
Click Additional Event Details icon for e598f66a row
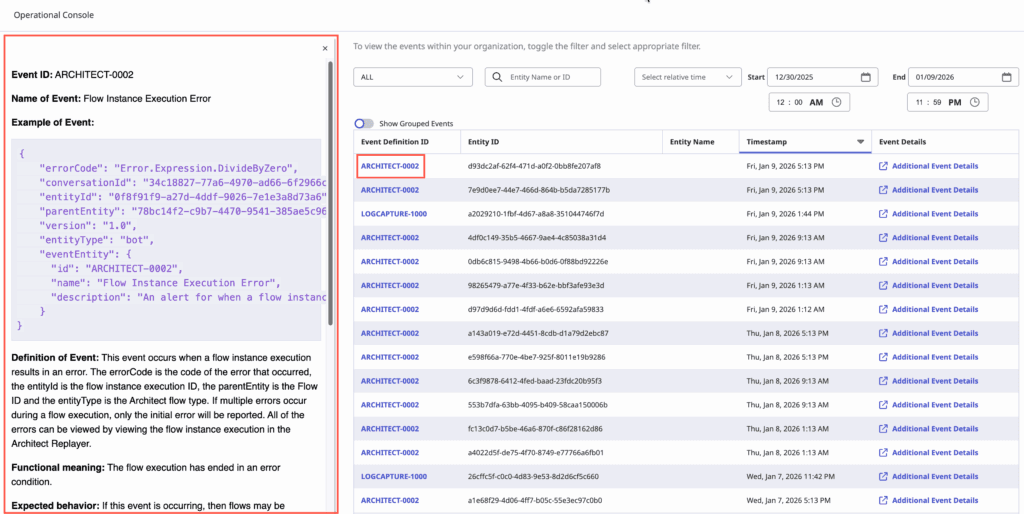point(883,357)
